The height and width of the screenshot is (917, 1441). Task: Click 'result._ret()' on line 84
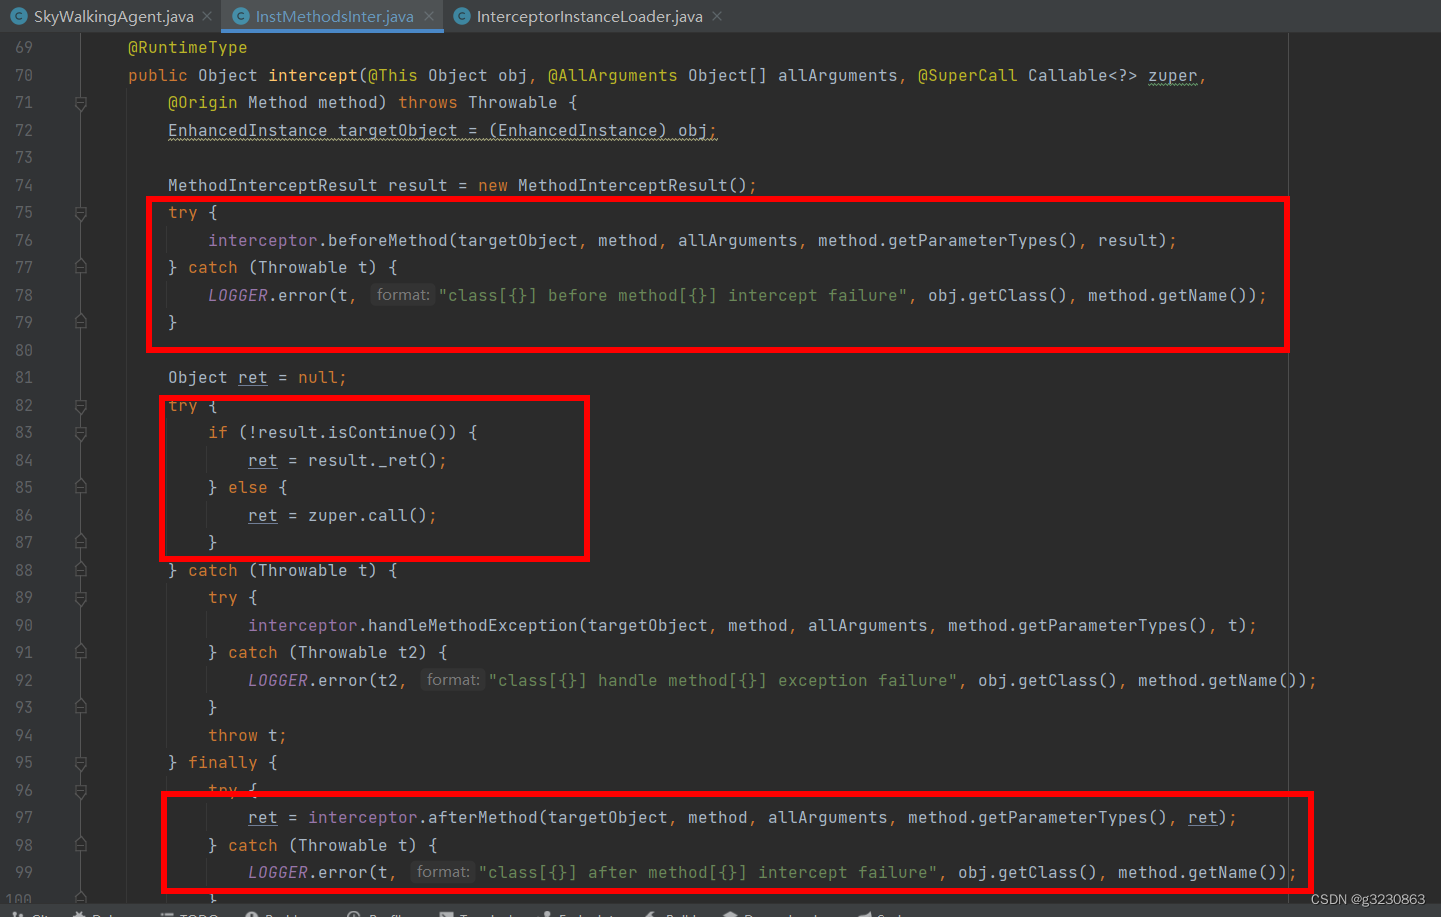pos(373,461)
